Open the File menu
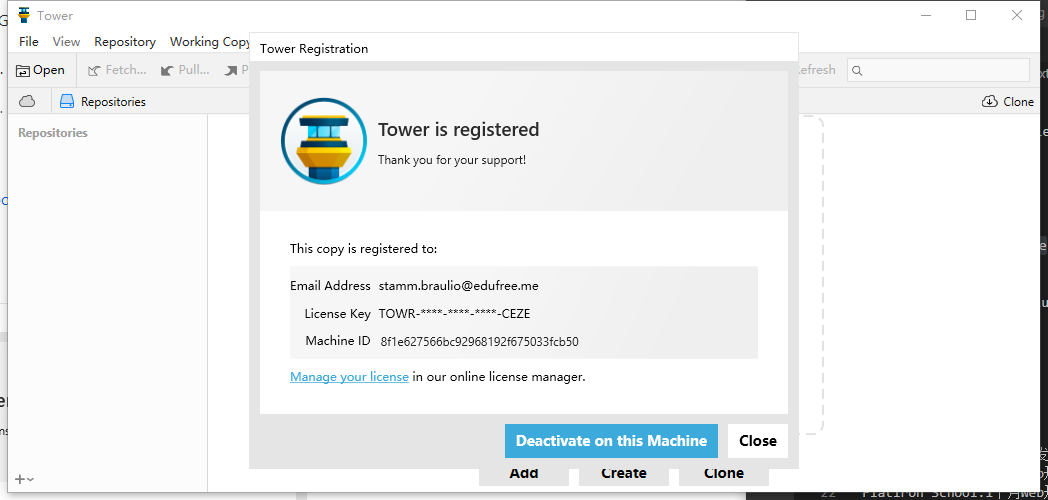 coord(29,41)
